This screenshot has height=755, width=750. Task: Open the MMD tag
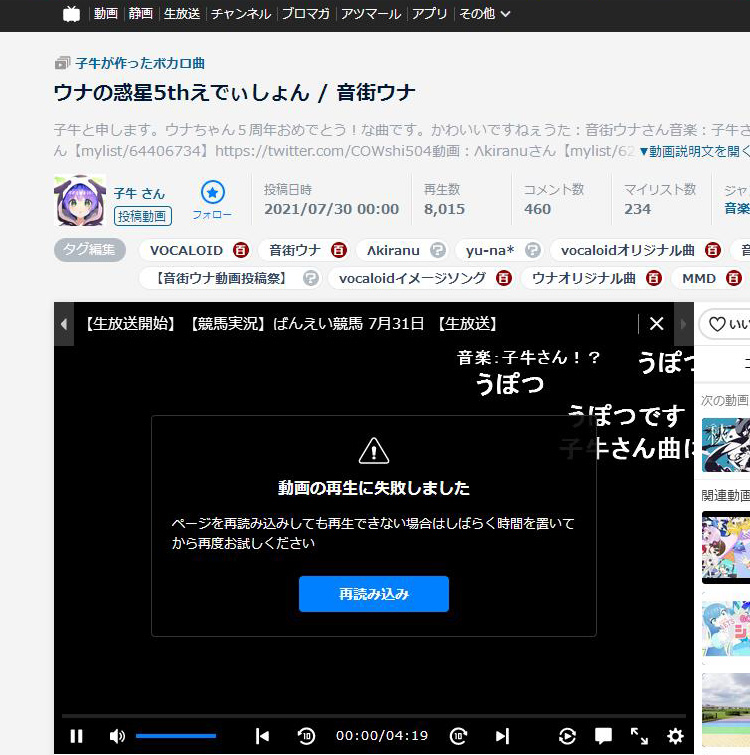(x=699, y=278)
